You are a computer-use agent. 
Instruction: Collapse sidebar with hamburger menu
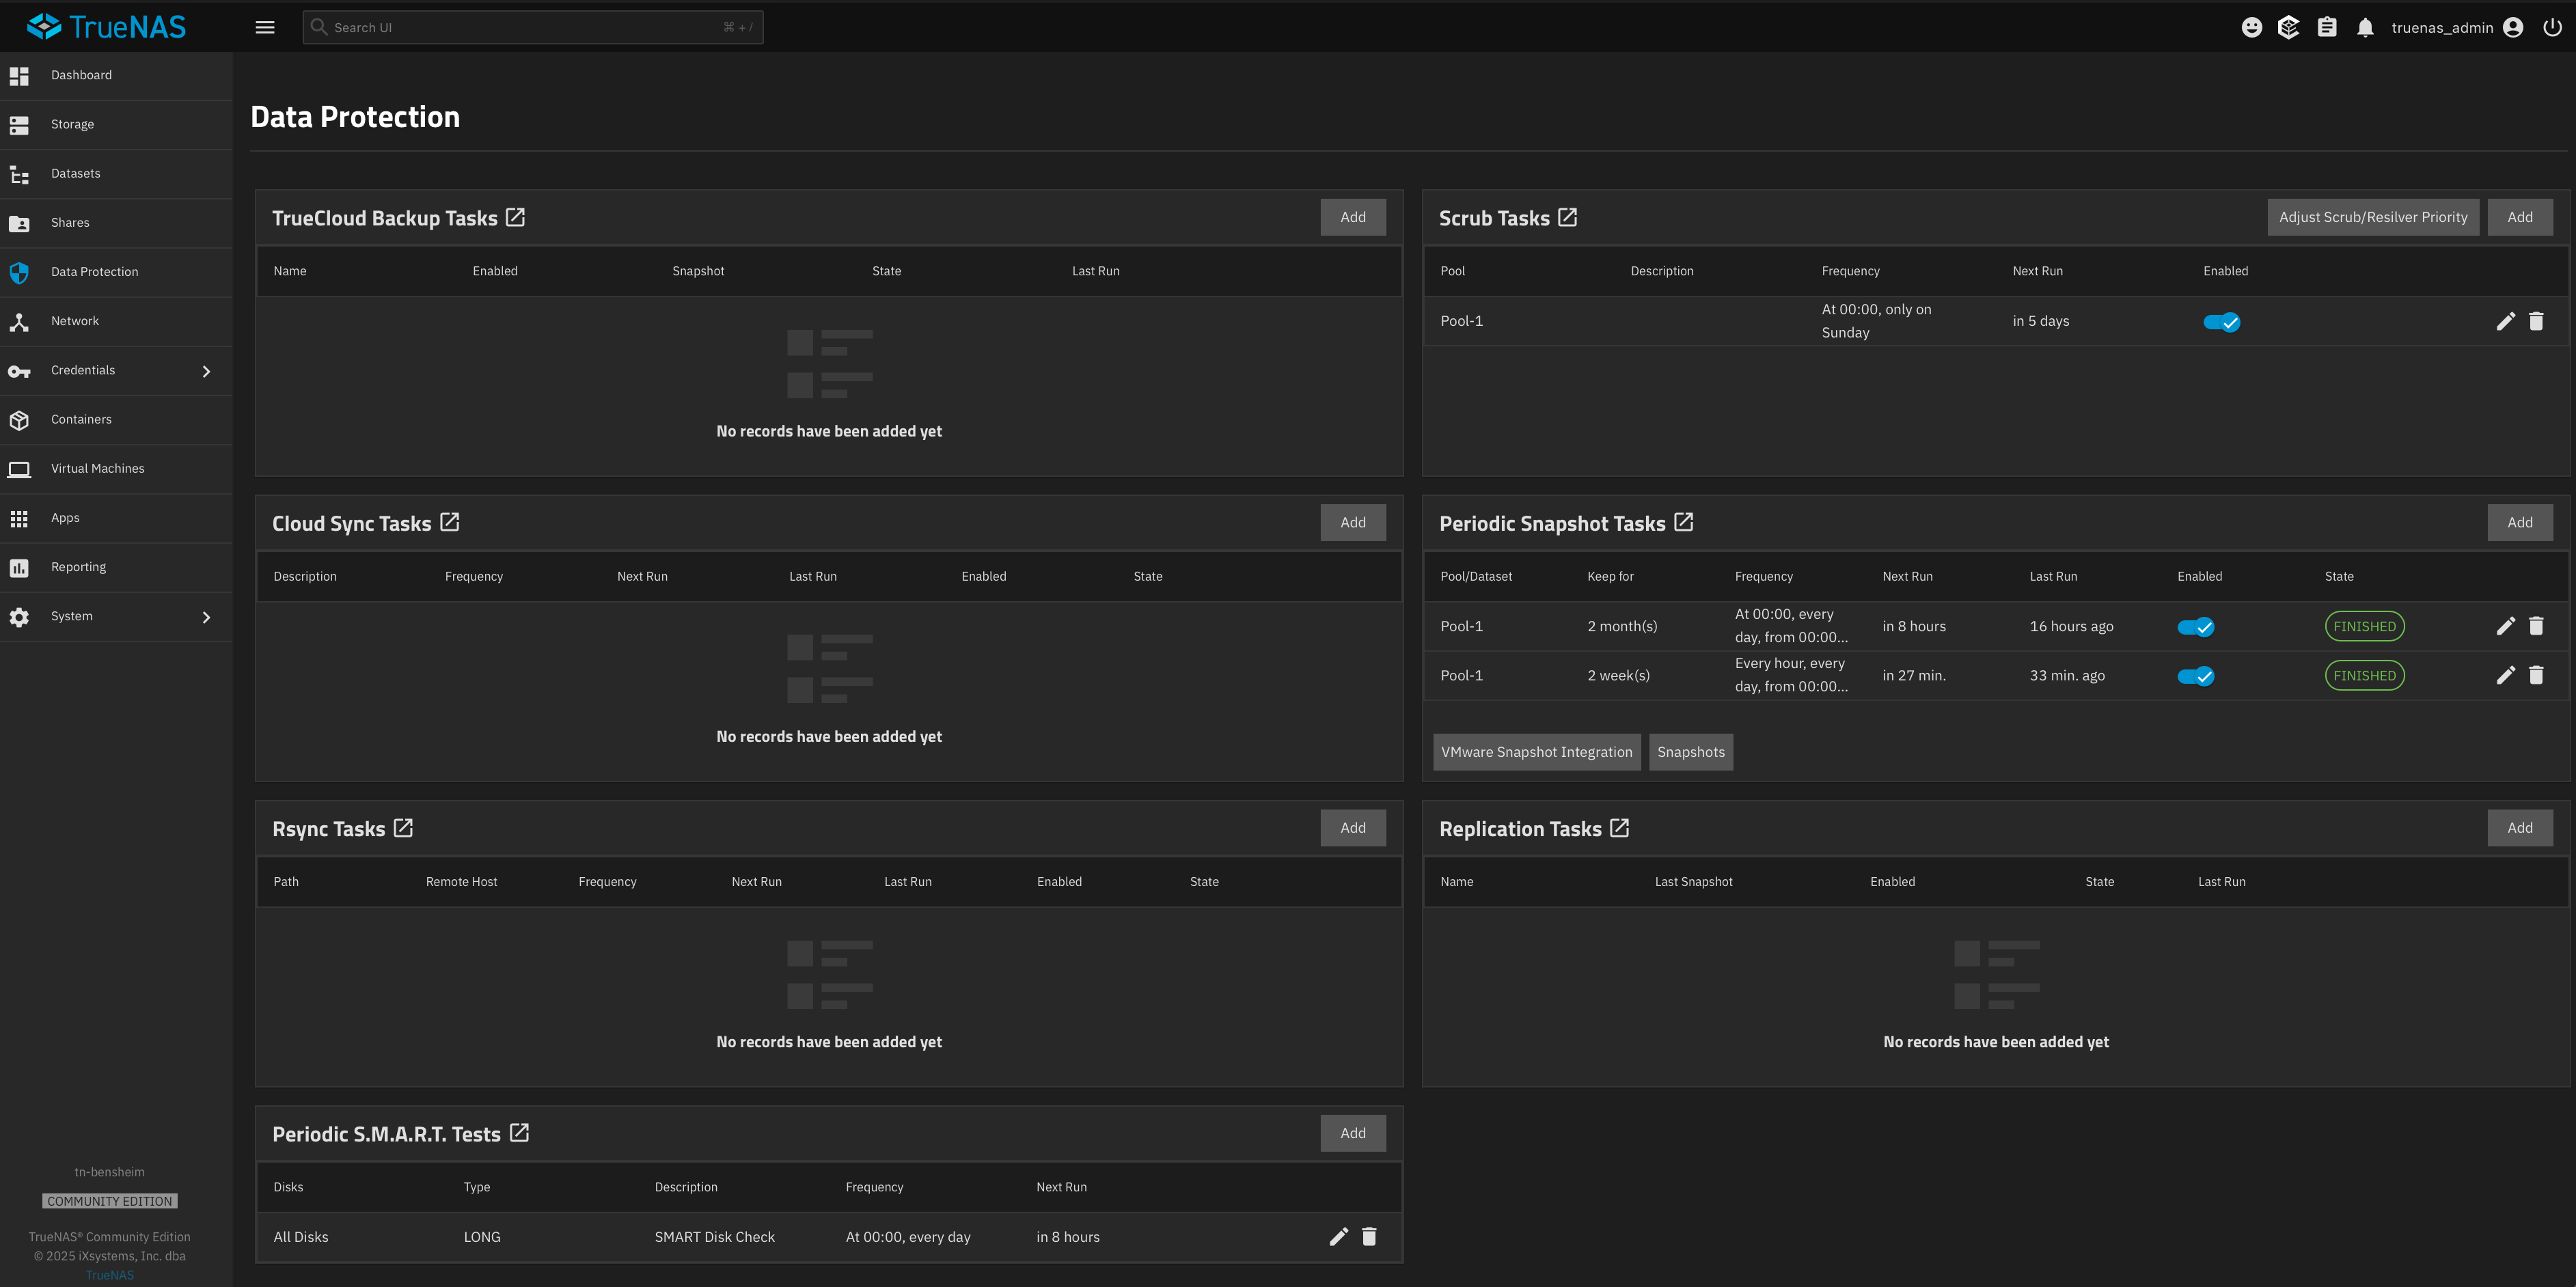(265, 28)
